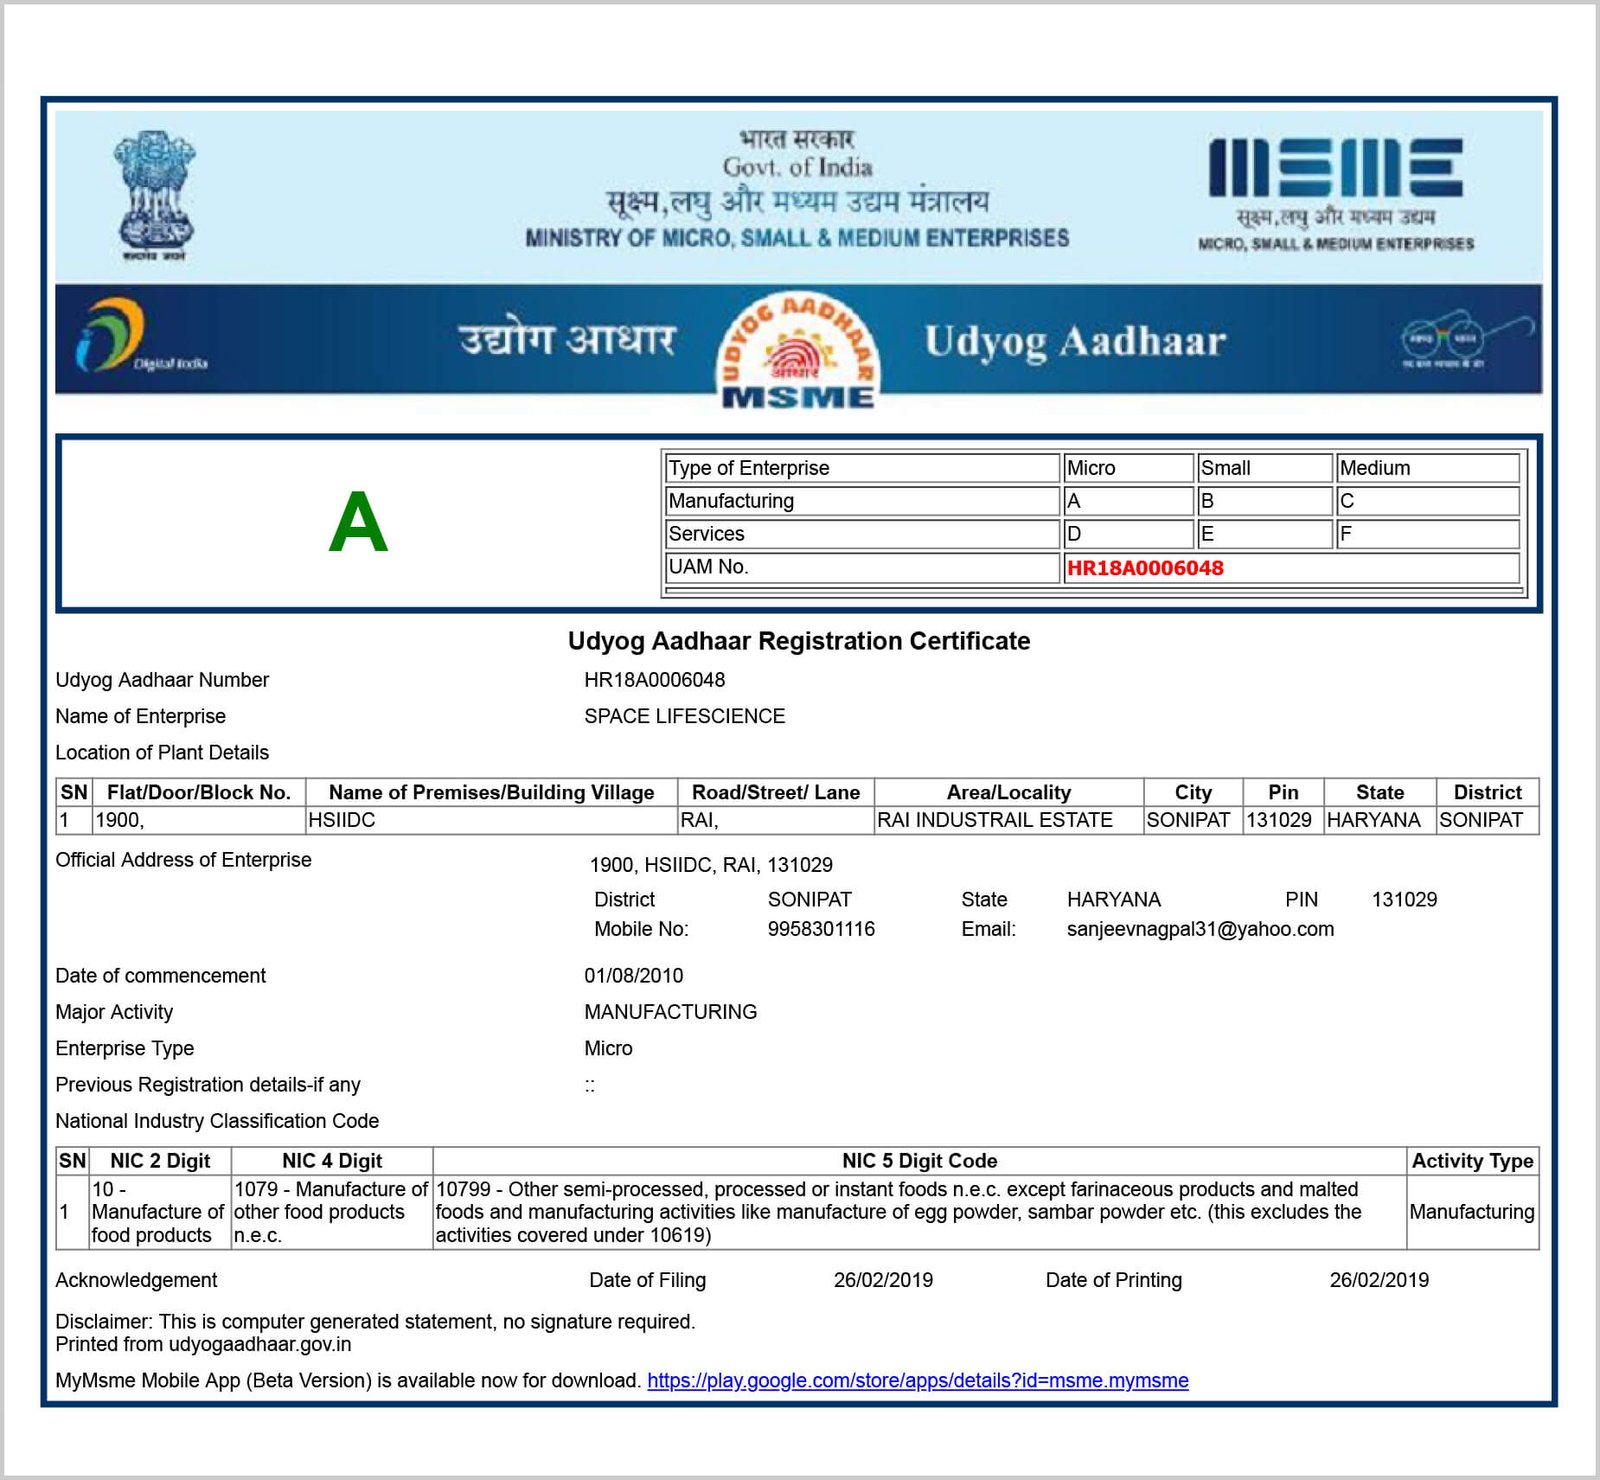Image resolution: width=1600 pixels, height=1480 pixels.
Task: Click the 10799 NIC 5 digit description cell
Action: pyautogui.click(x=920, y=1212)
